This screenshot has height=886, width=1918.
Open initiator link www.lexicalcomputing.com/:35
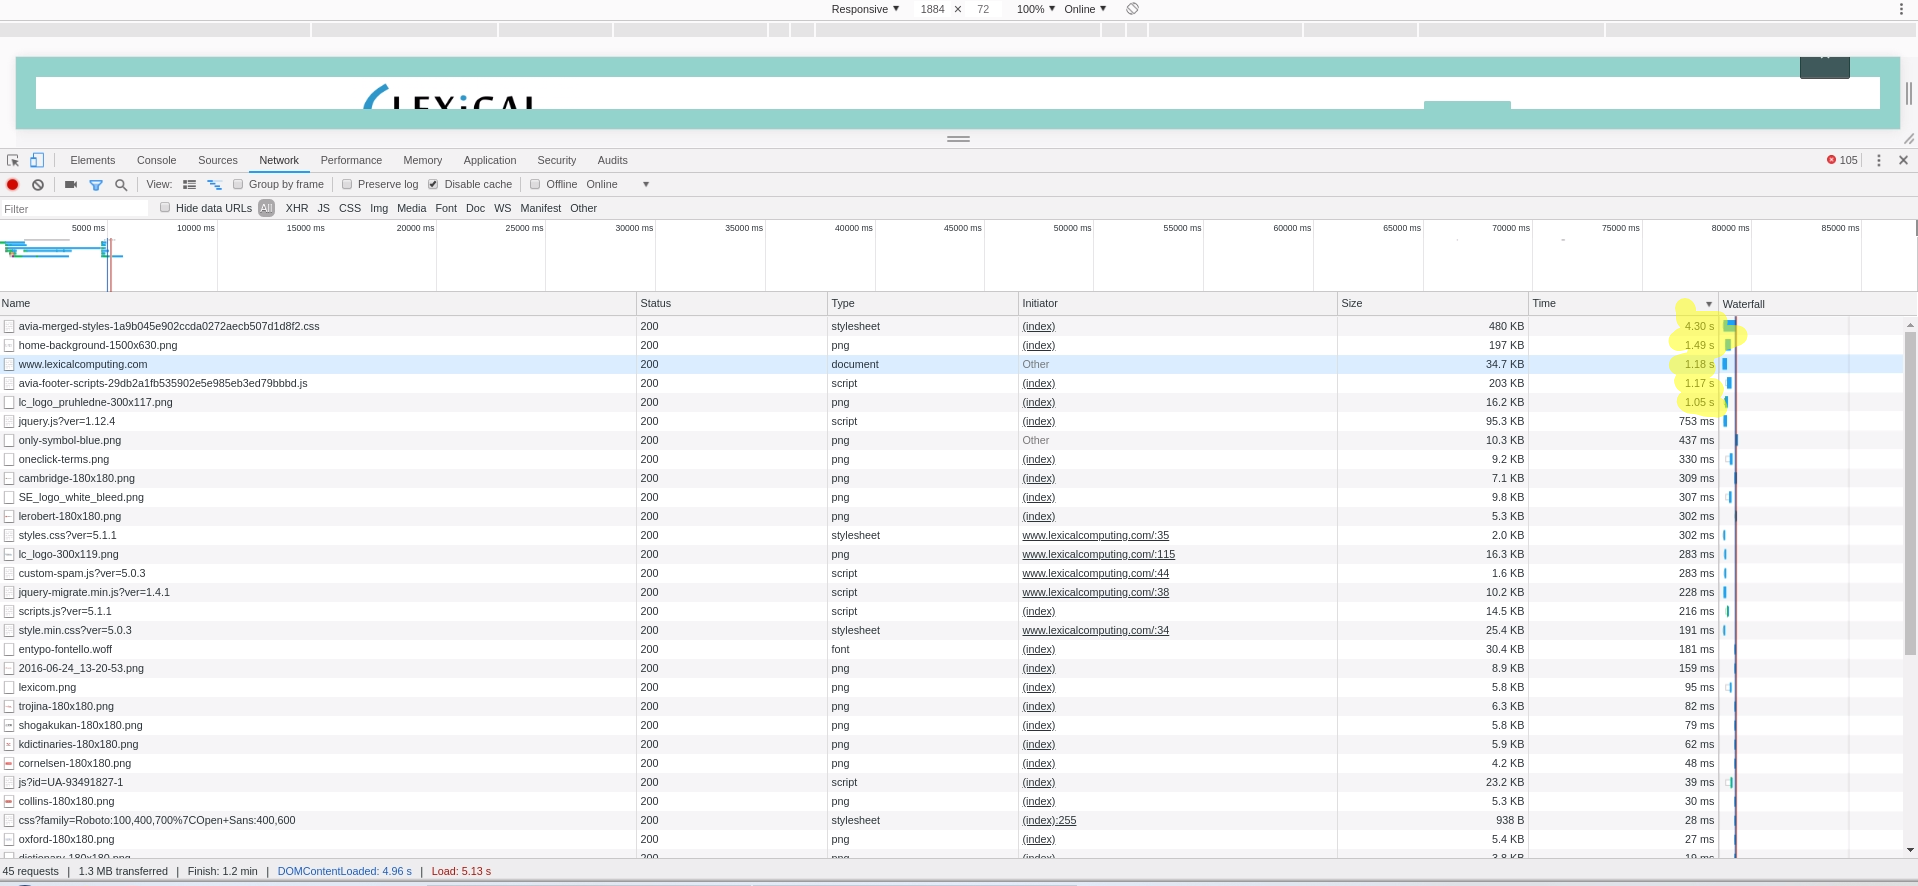pyautogui.click(x=1095, y=535)
